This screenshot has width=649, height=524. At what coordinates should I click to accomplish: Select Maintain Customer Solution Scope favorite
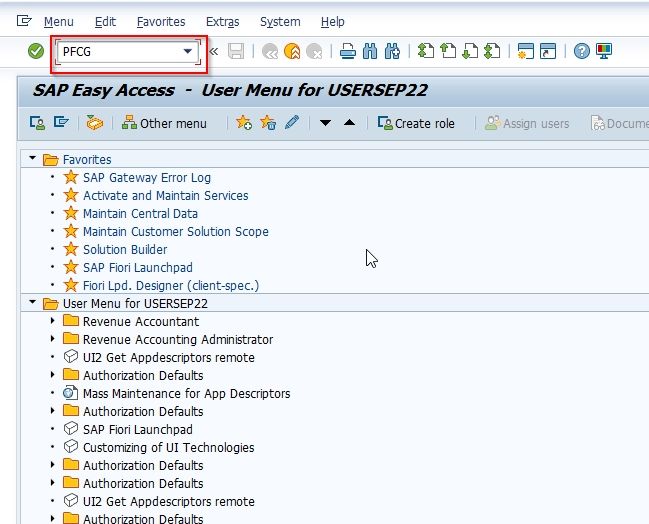(x=175, y=231)
